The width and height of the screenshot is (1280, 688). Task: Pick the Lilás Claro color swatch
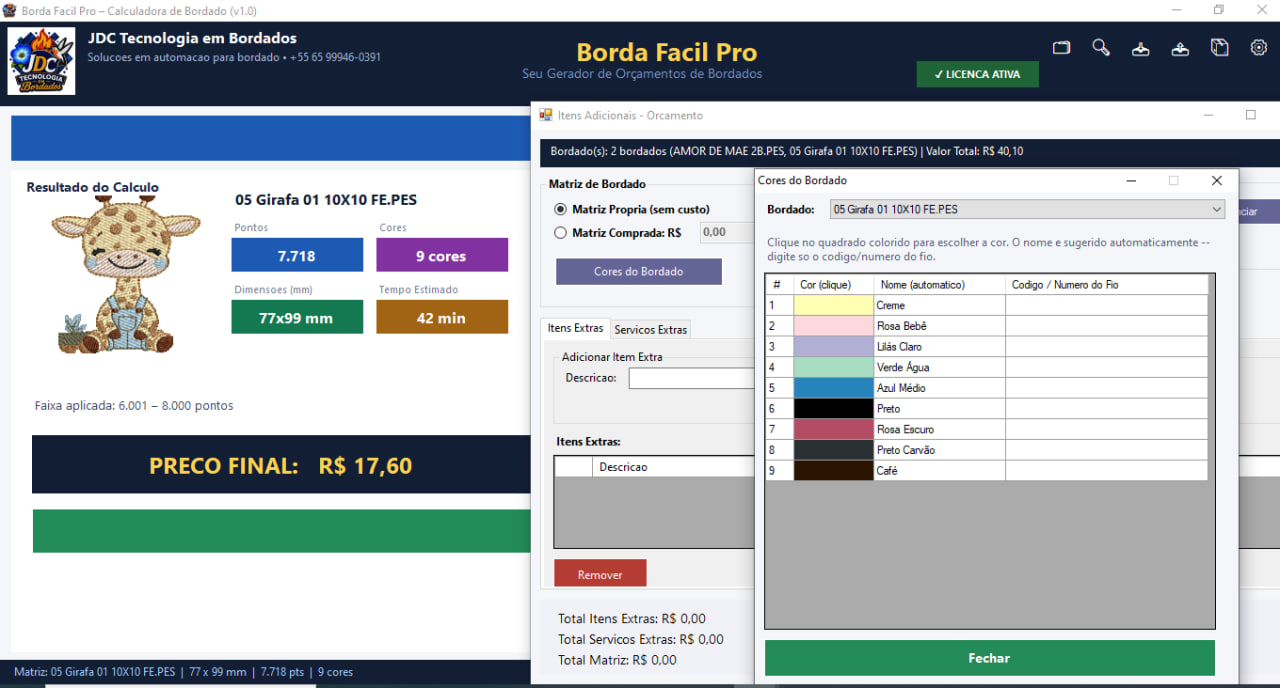pyautogui.click(x=833, y=346)
